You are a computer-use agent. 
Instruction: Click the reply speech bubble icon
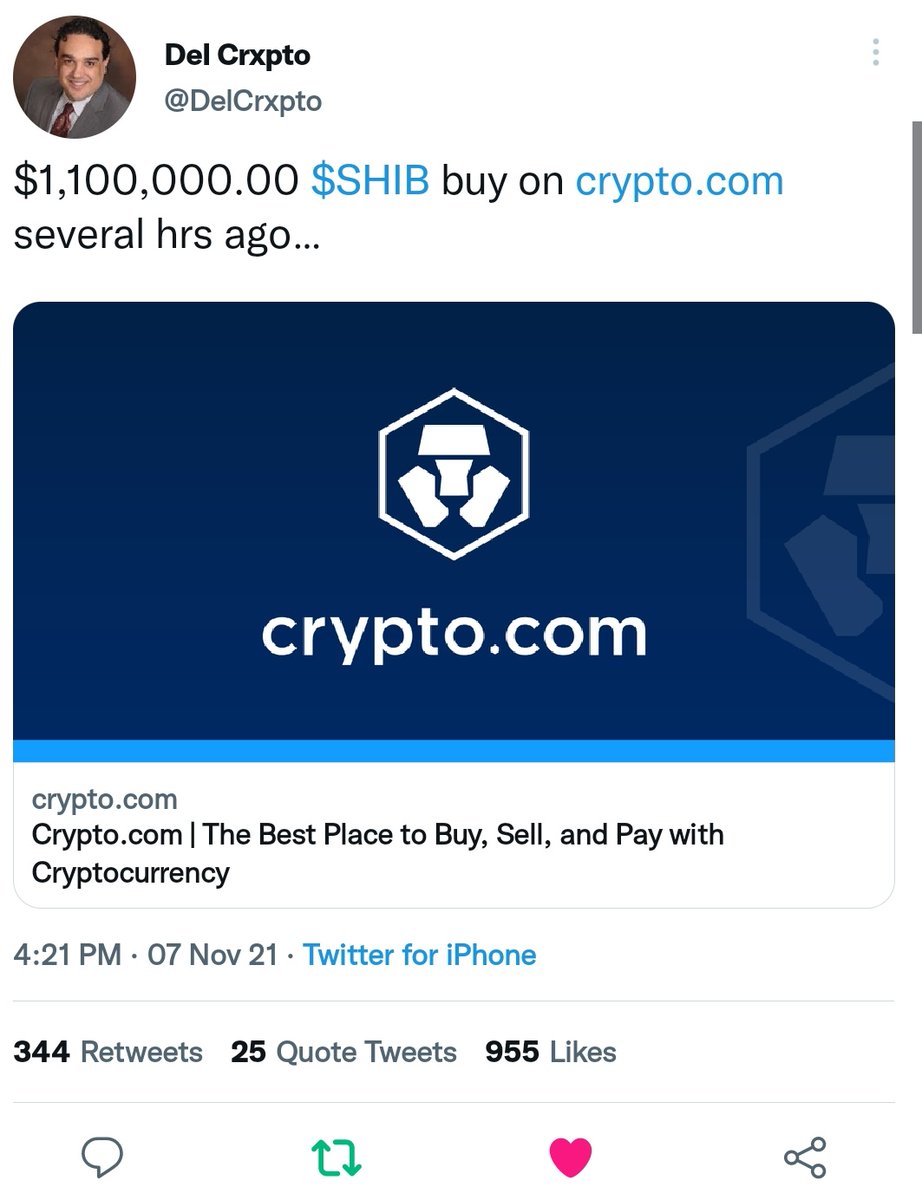click(x=101, y=1157)
